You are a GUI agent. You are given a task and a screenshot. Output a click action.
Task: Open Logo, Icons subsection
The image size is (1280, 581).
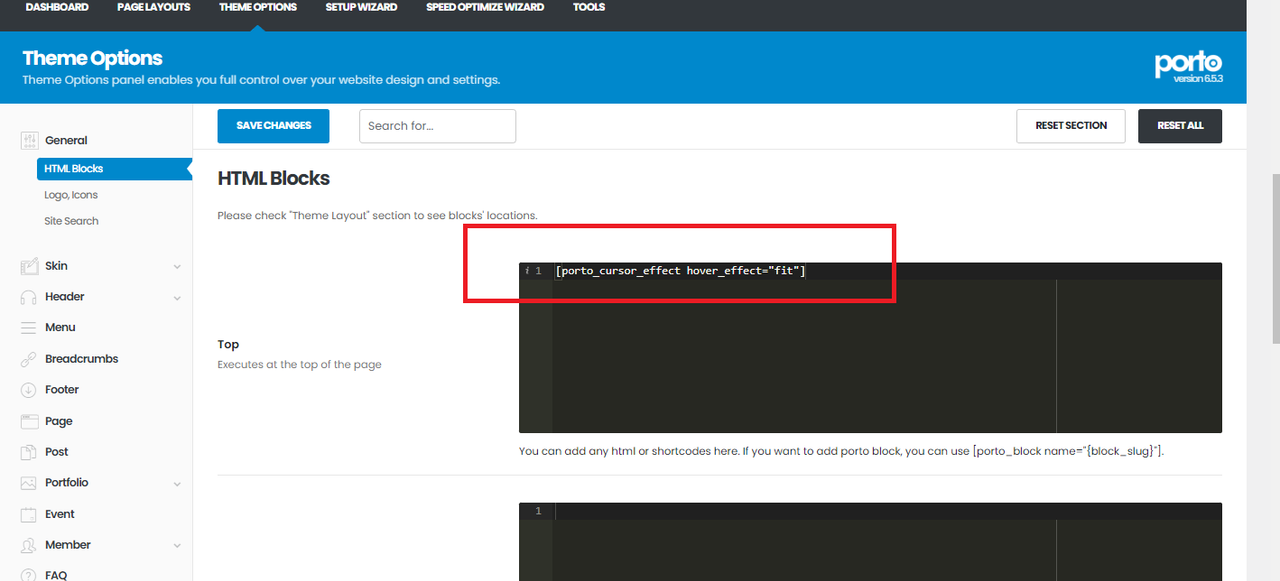(71, 195)
